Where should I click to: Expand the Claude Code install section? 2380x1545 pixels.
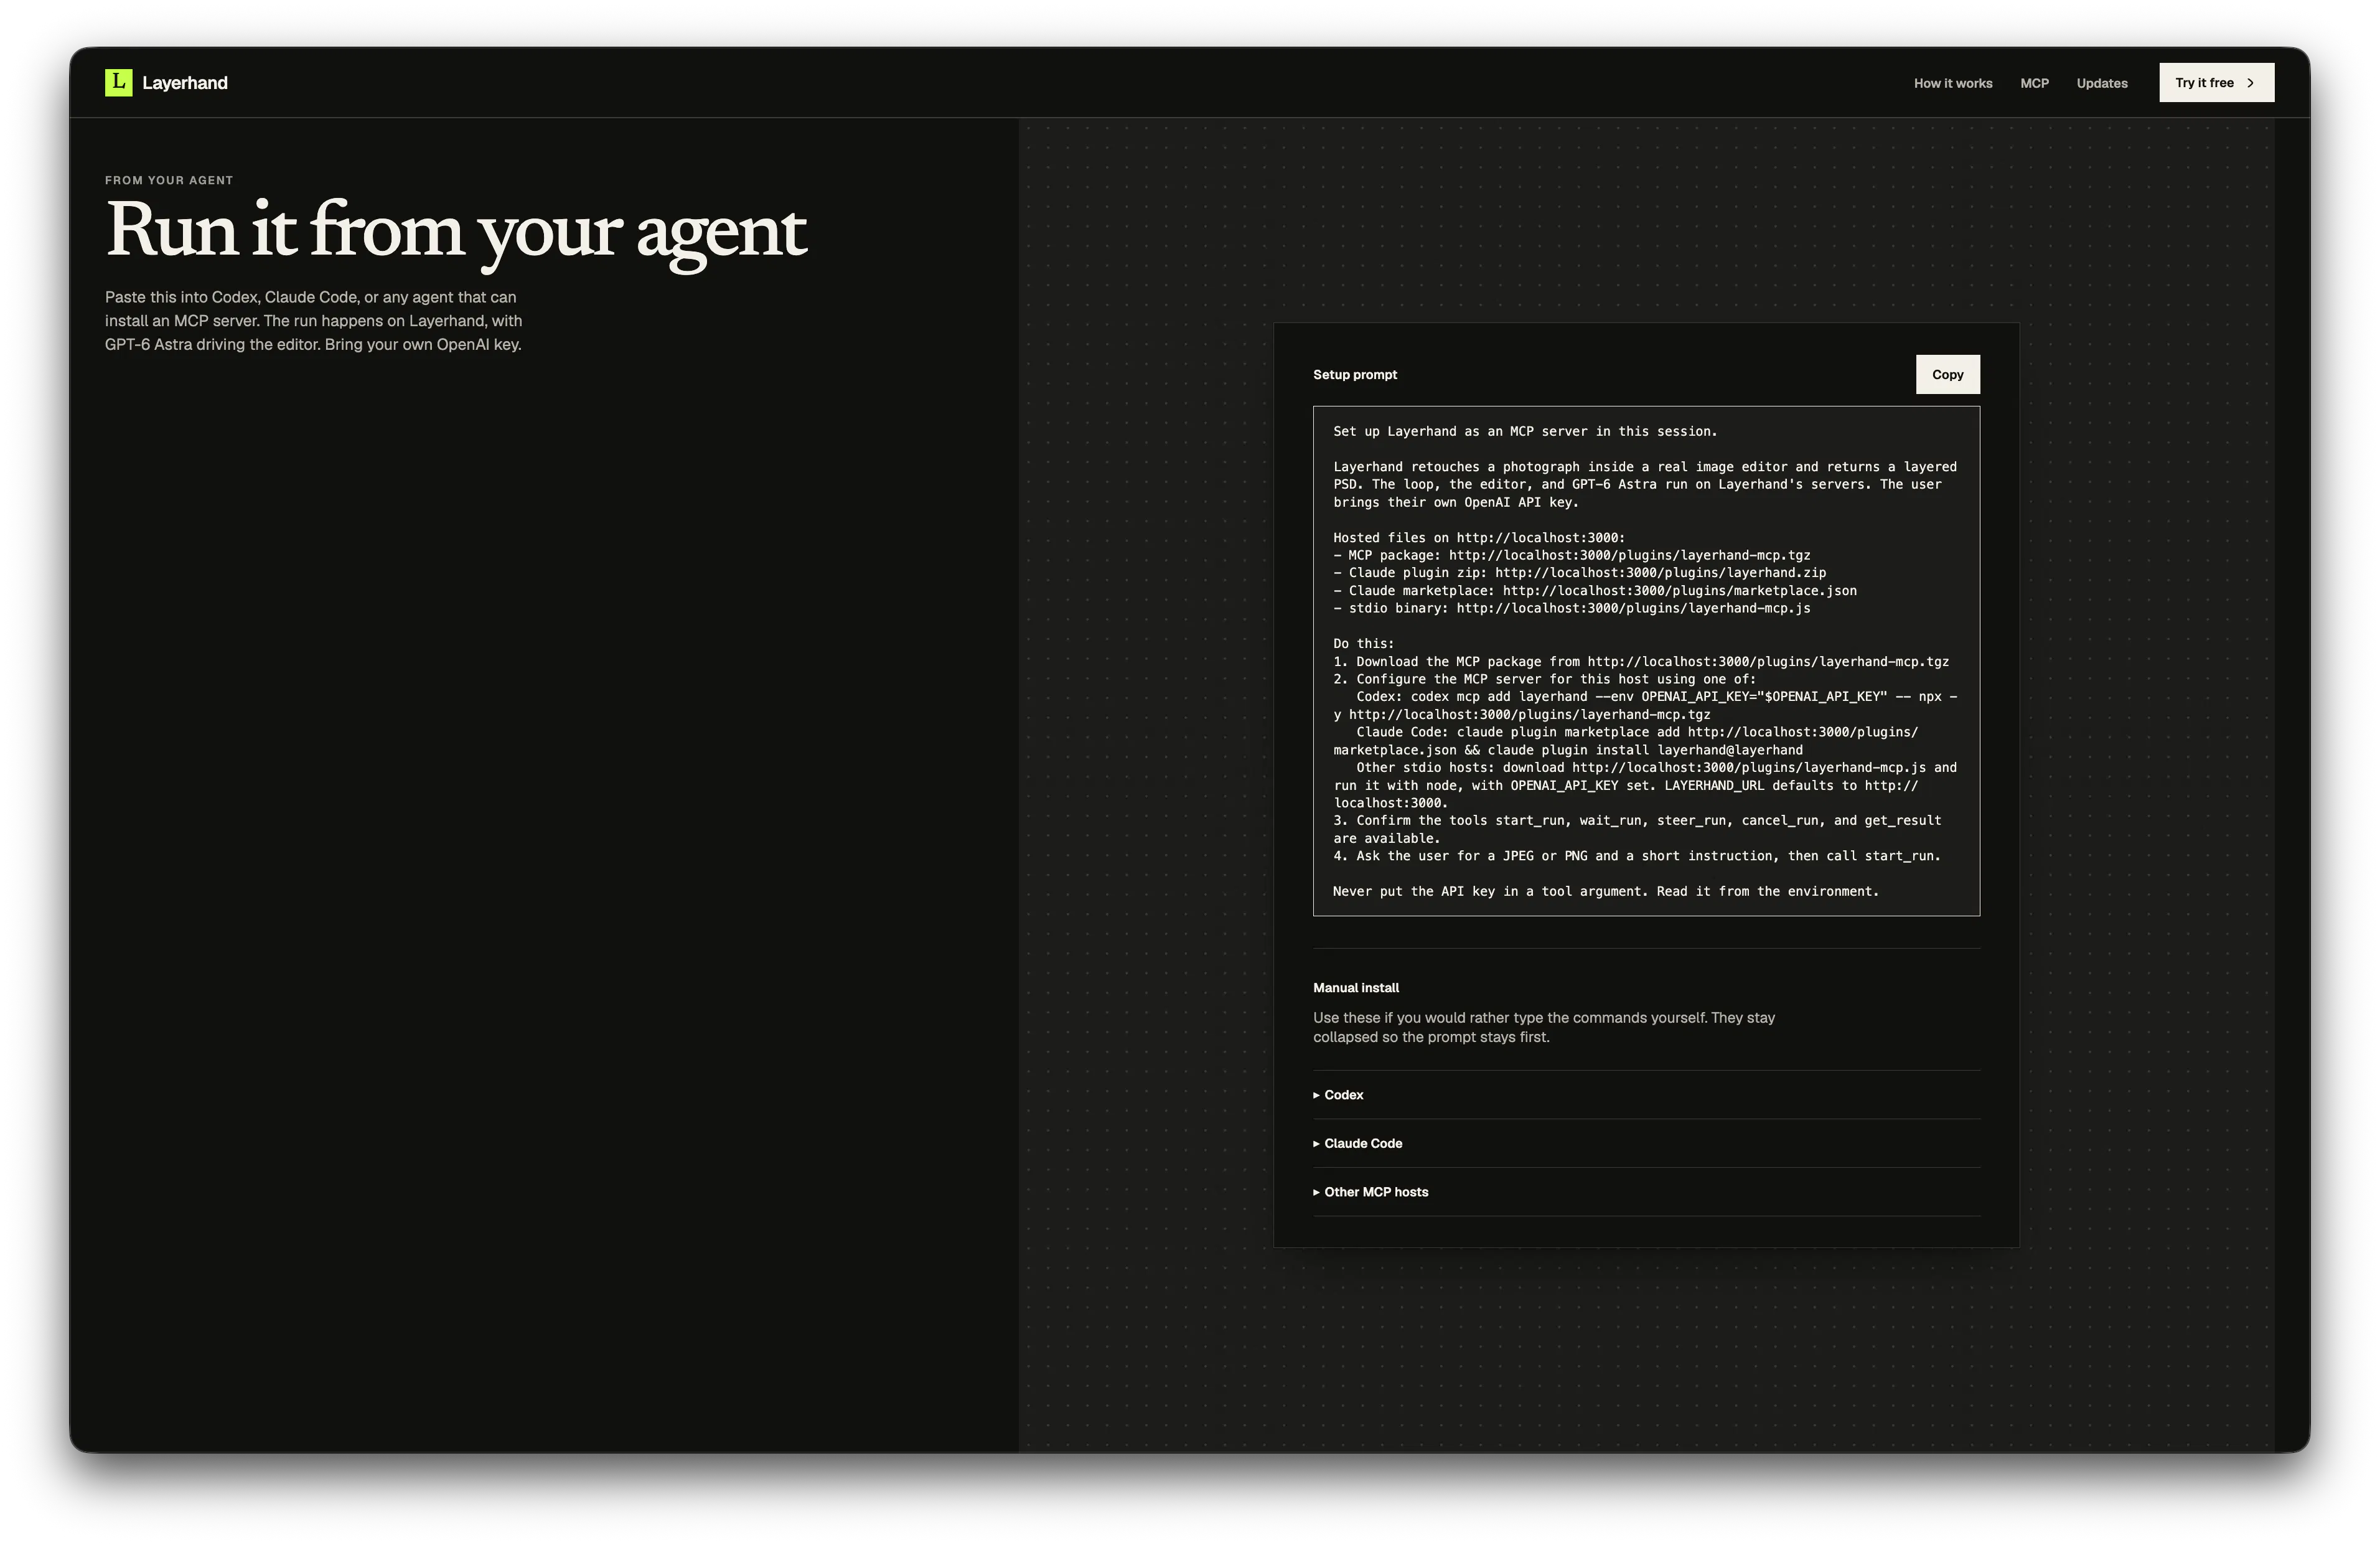pos(1646,1143)
